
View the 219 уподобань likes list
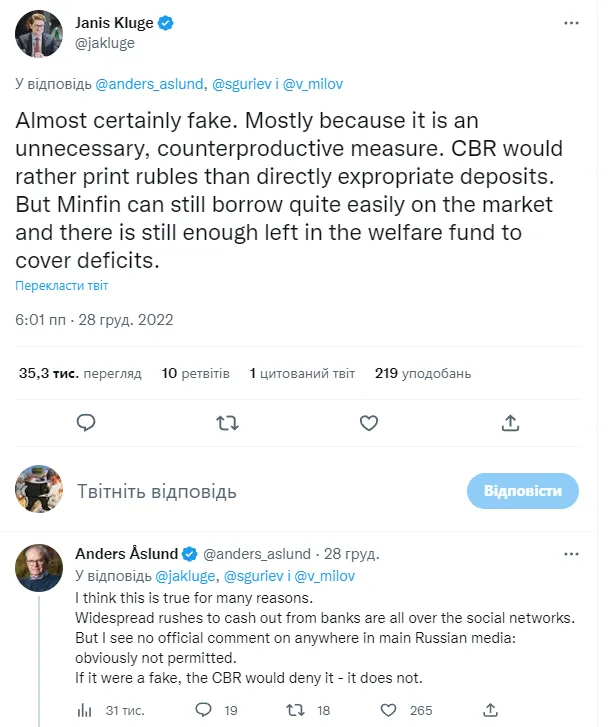tap(422, 373)
